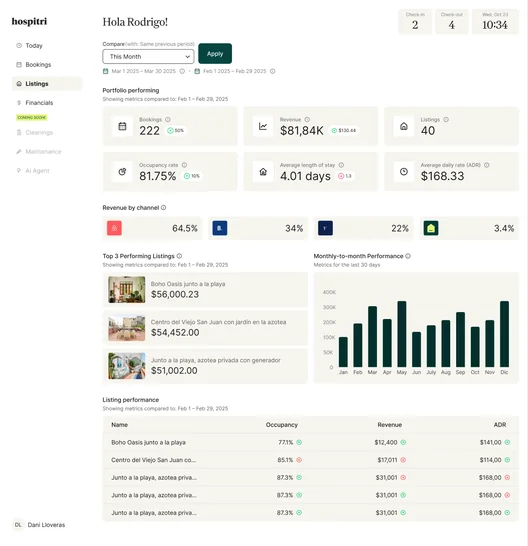
Task: Click the dark navy channel icon at 22%
Action: [325, 228]
